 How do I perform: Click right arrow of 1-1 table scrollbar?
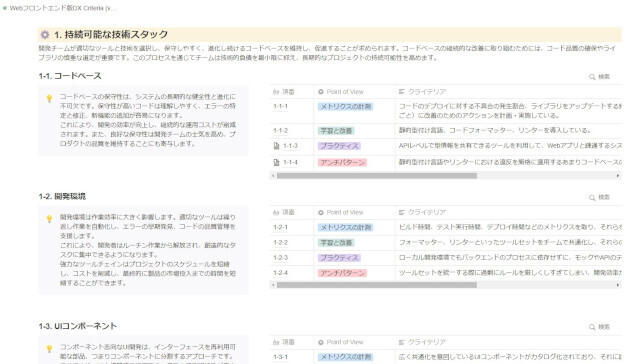tap(618, 176)
